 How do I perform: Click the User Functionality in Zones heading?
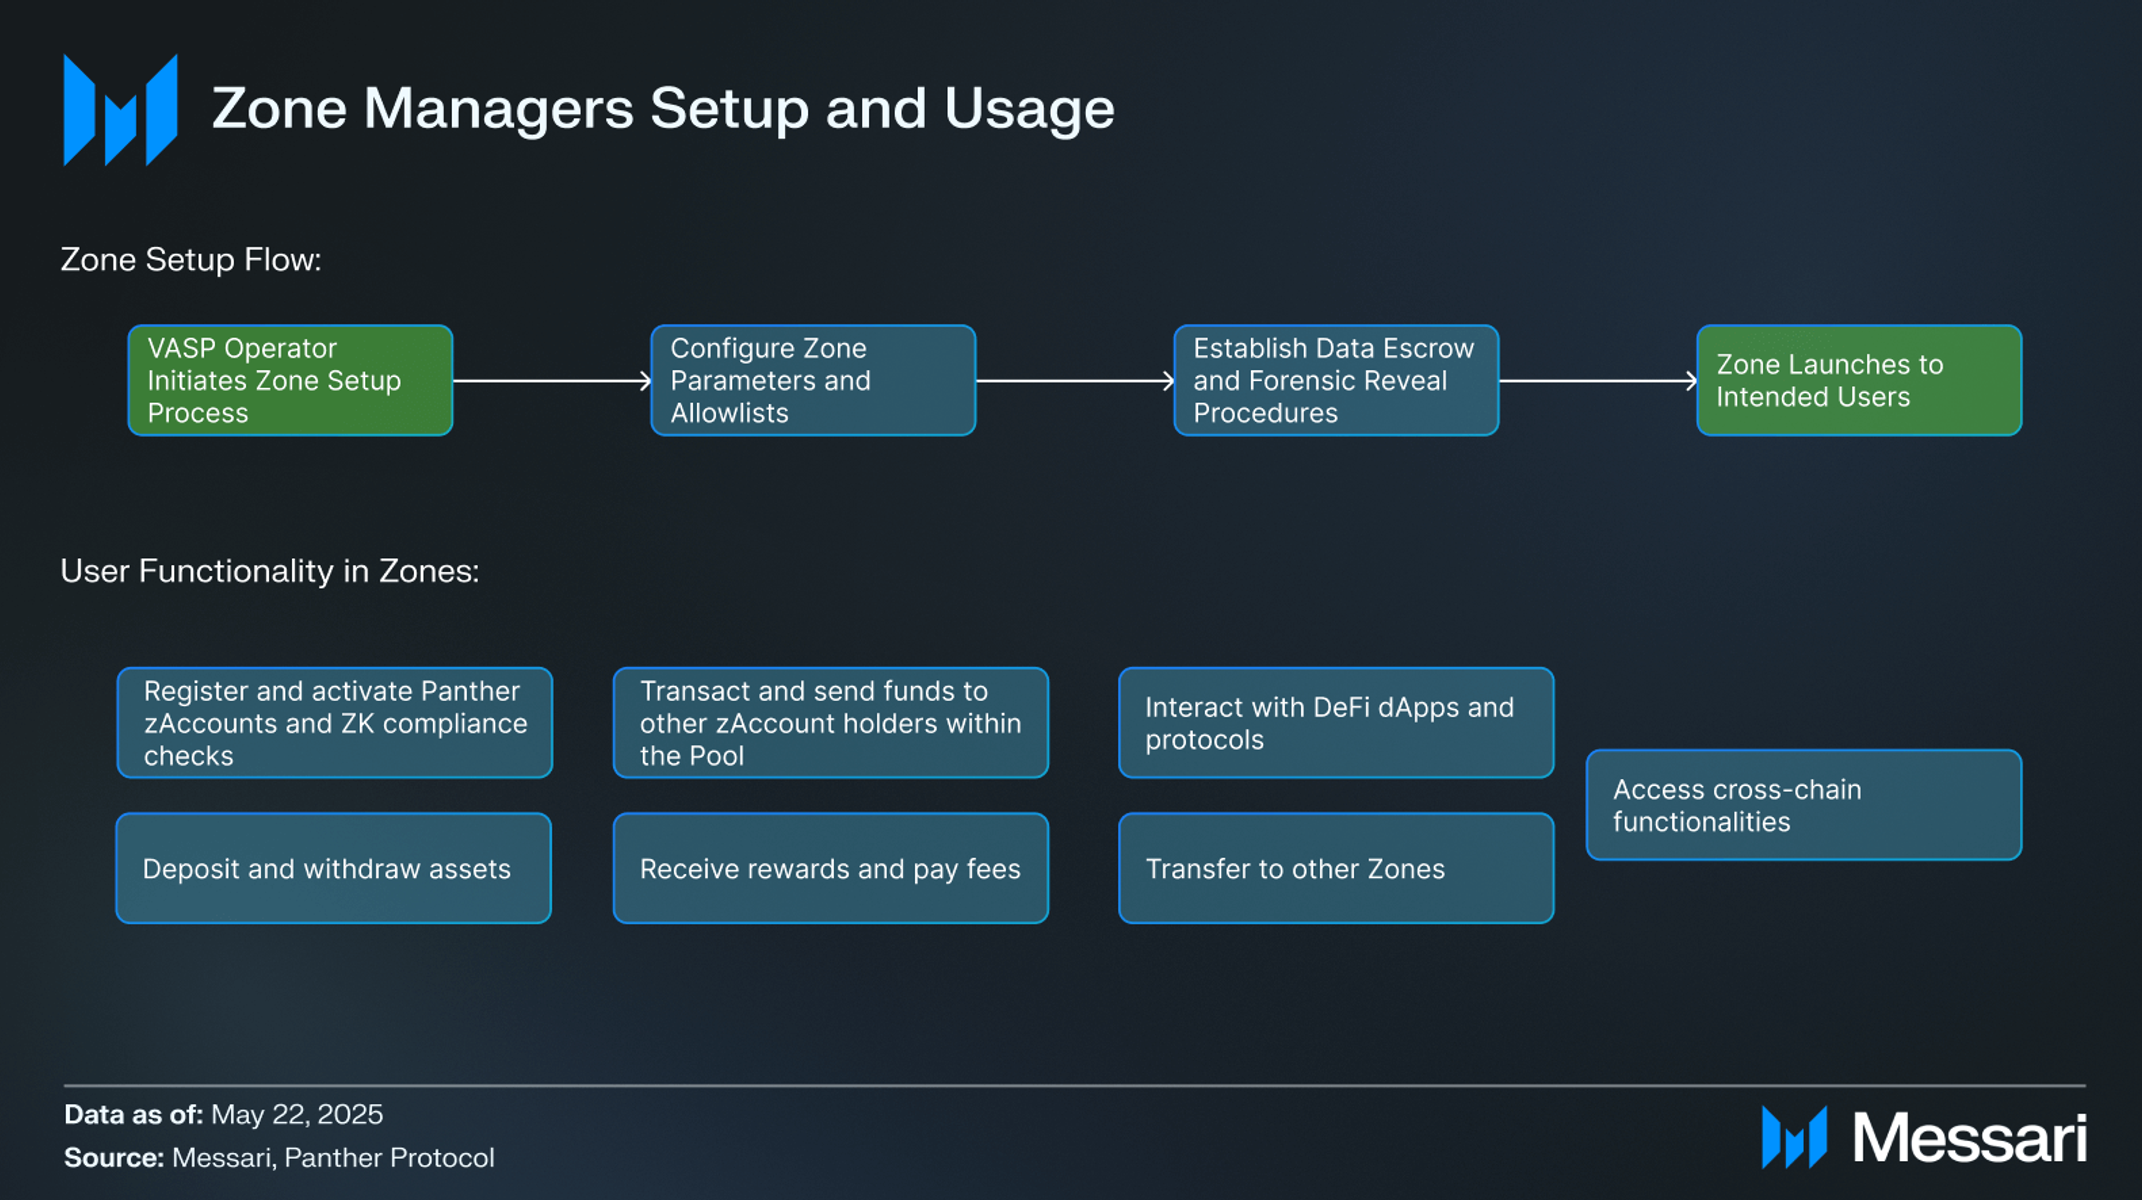pyautogui.click(x=270, y=571)
